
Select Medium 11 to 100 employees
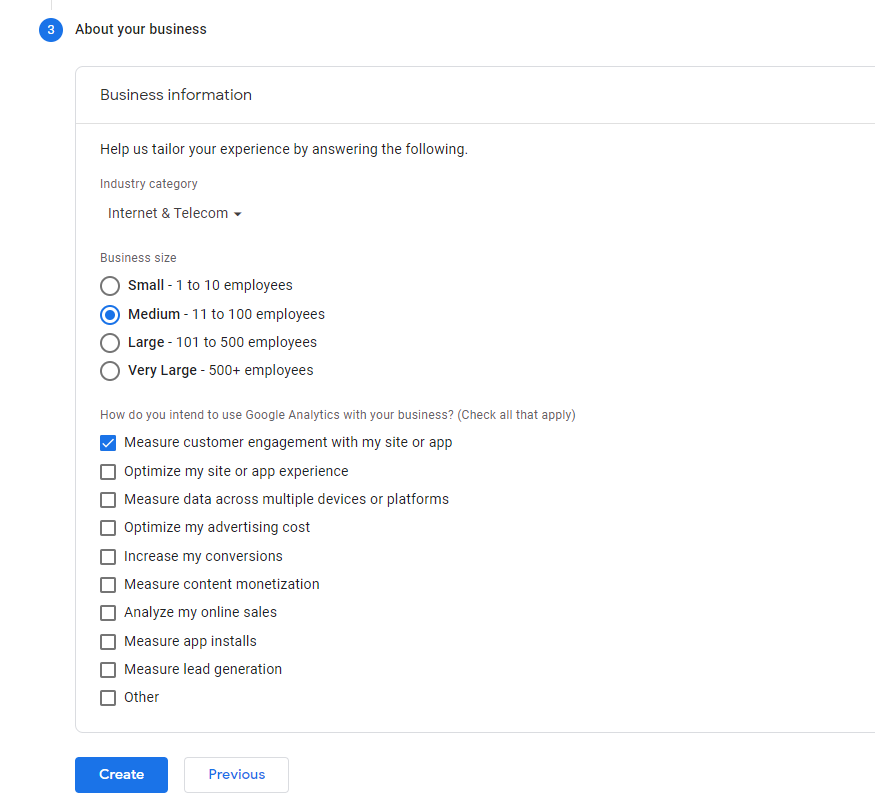click(x=110, y=315)
